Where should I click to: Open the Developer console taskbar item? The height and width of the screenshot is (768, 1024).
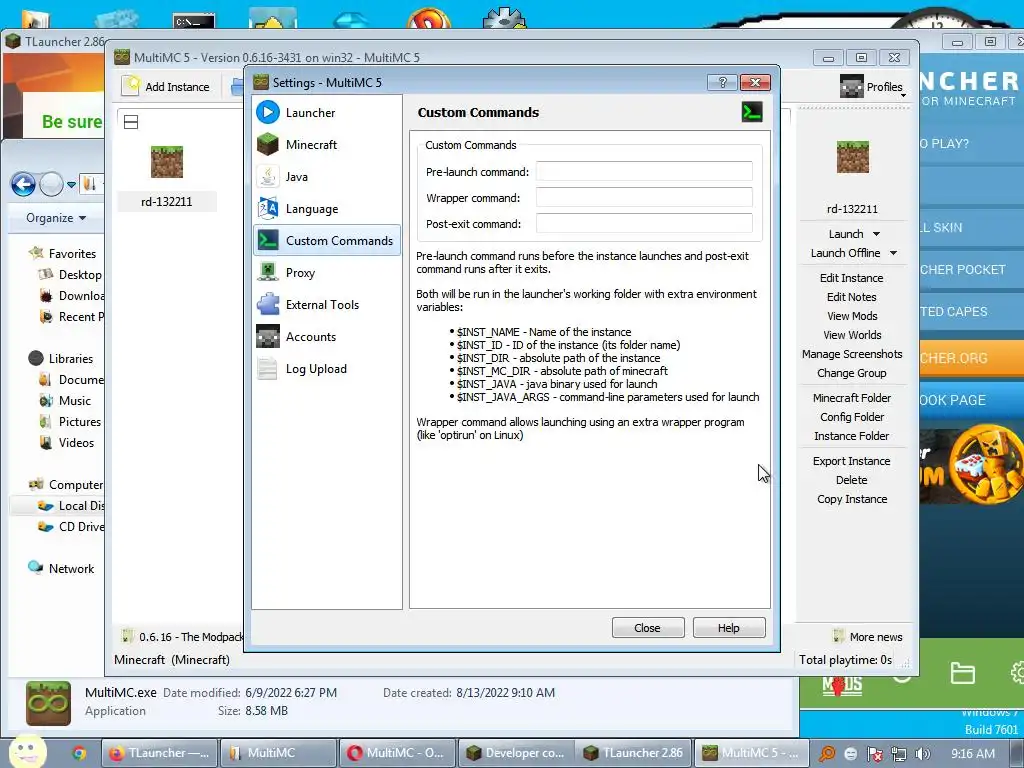[516, 753]
